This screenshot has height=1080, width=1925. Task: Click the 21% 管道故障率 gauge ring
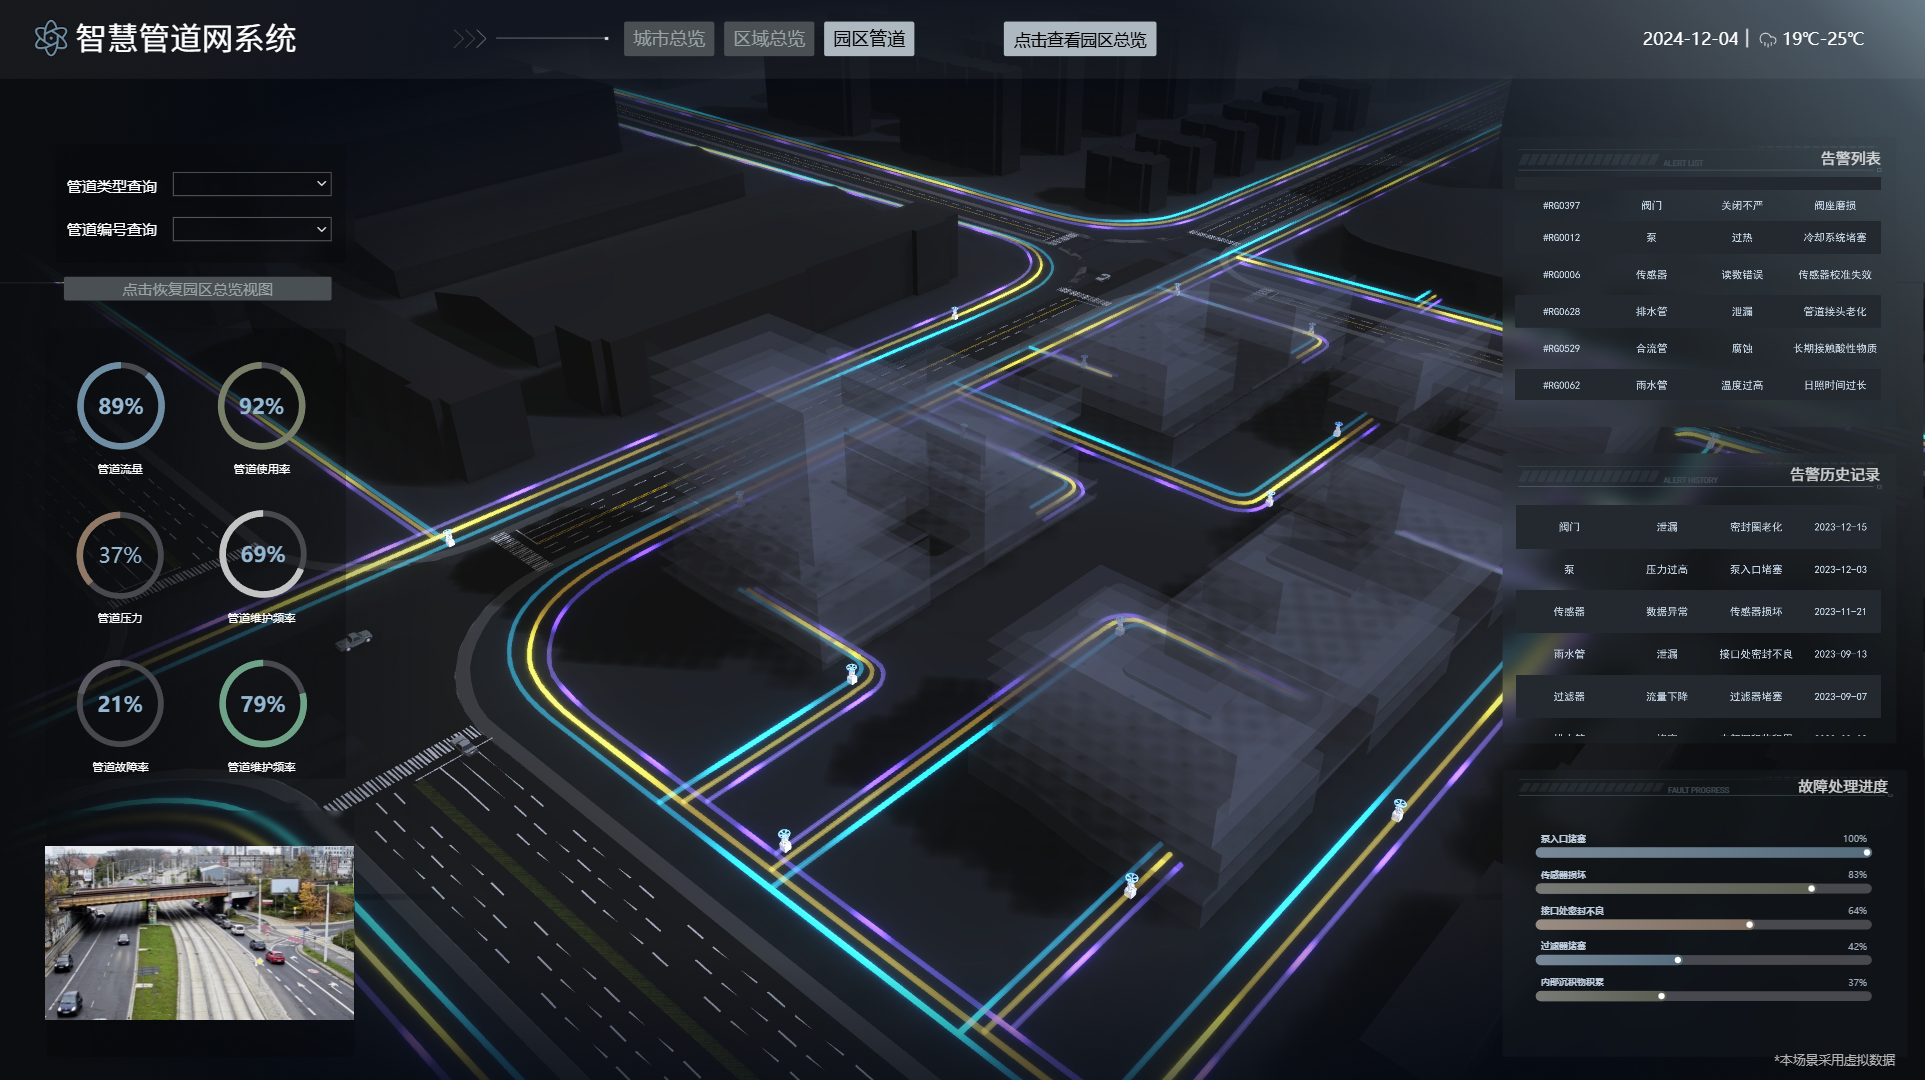tap(120, 704)
